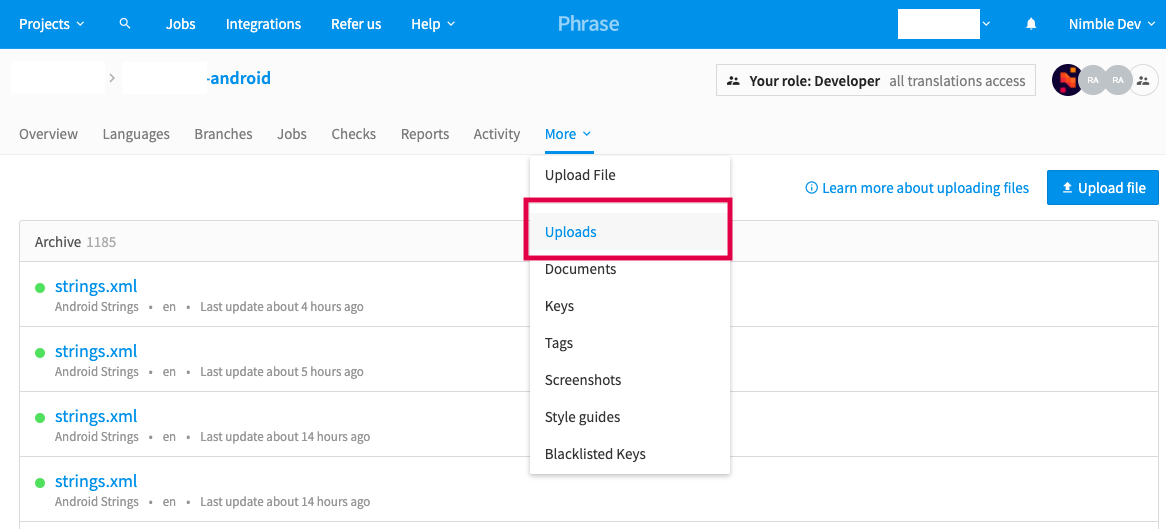
Task: Open Learn more about uploading files link
Action: (x=925, y=188)
